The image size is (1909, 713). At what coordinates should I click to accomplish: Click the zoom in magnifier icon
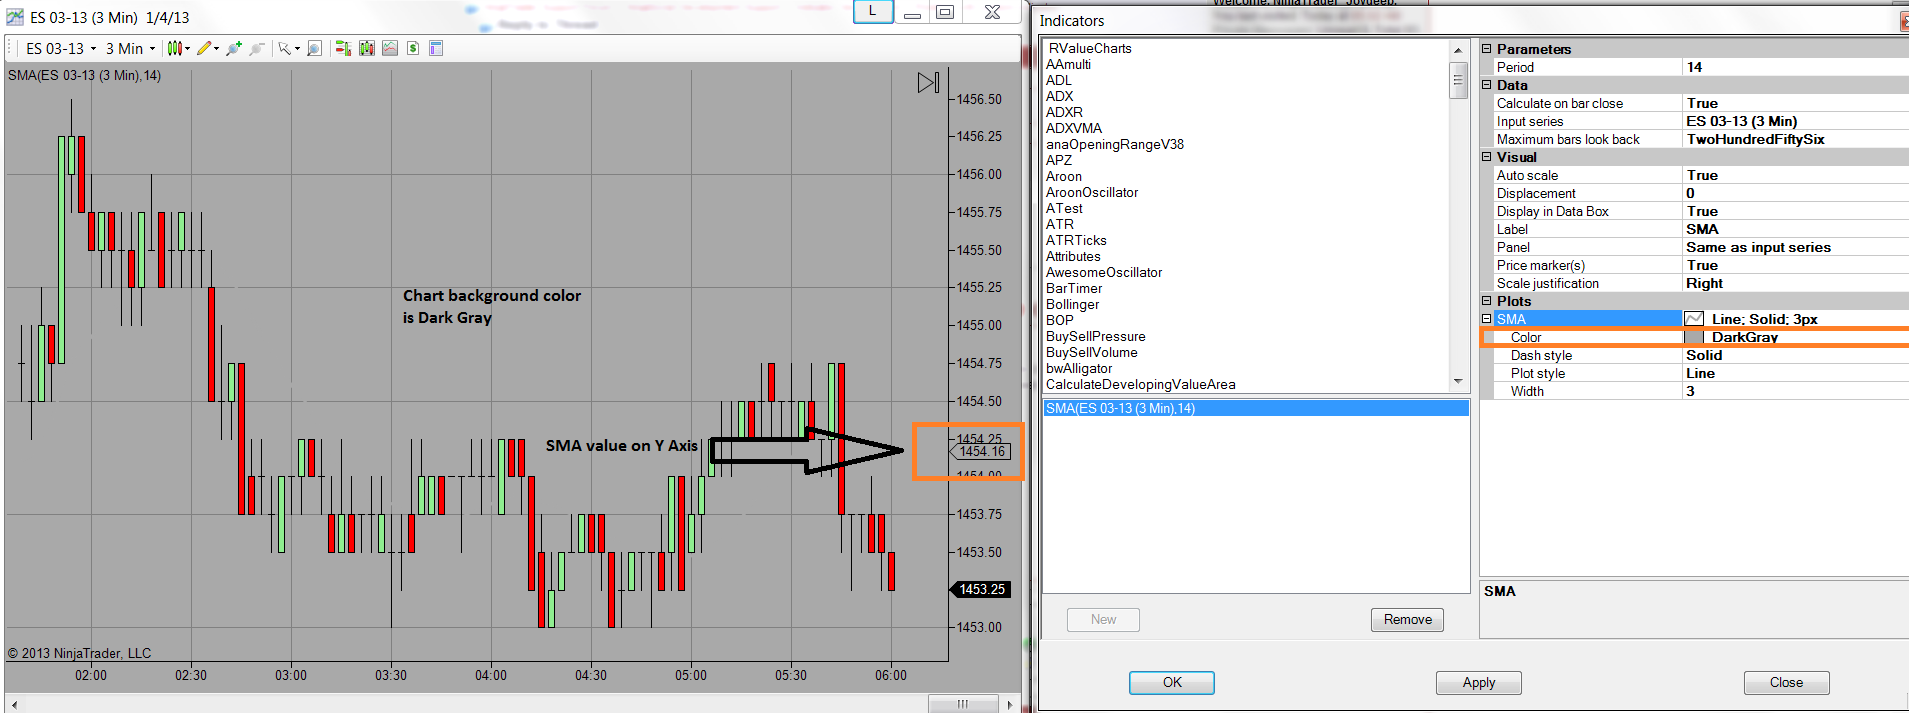coord(234,48)
